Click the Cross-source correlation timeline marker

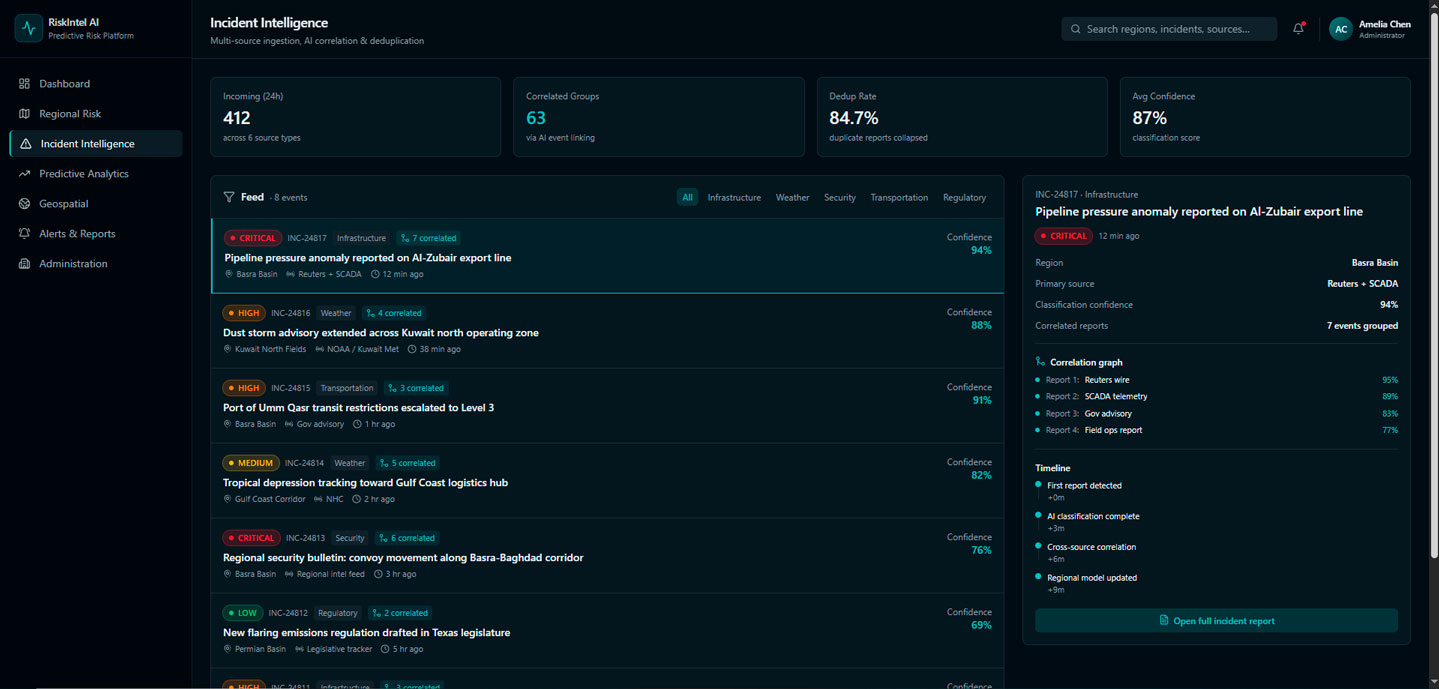pos(1038,547)
